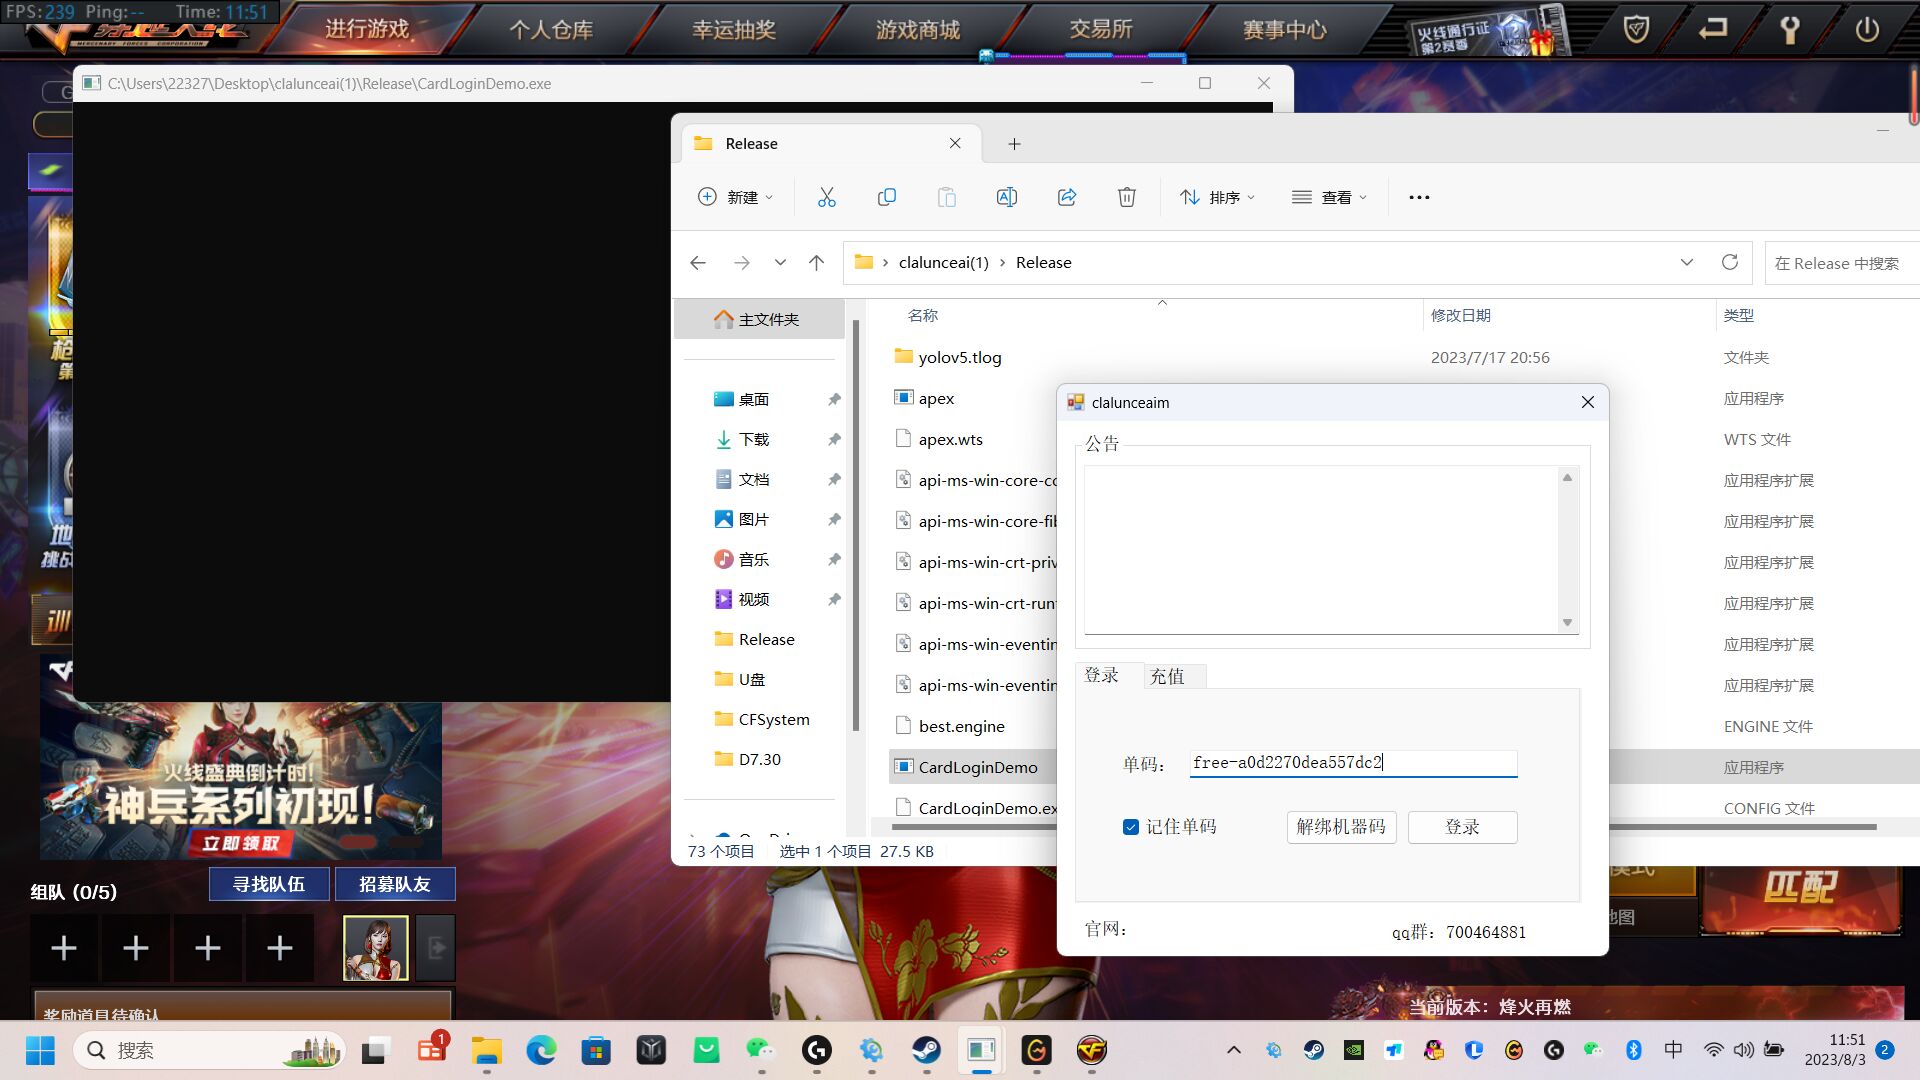The image size is (1920, 1080).
Task: Open the 幸运抽奖 game menu
Action: pyautogui.click(x=734, y=29)
